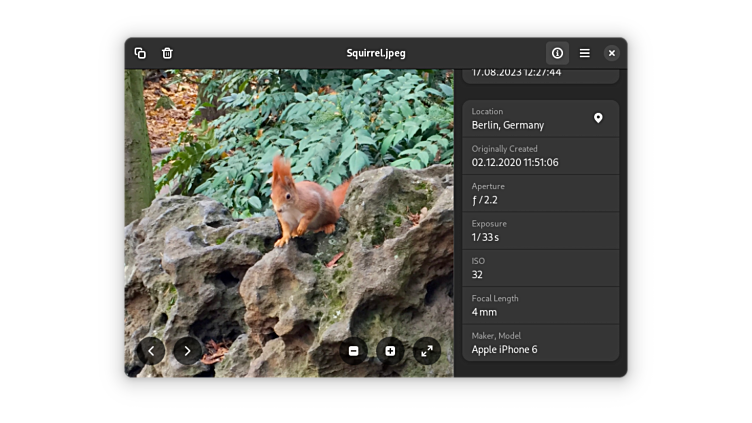
Task: Select the Maker, Model Apple iPhone 6 row
Action: point(540,343)
